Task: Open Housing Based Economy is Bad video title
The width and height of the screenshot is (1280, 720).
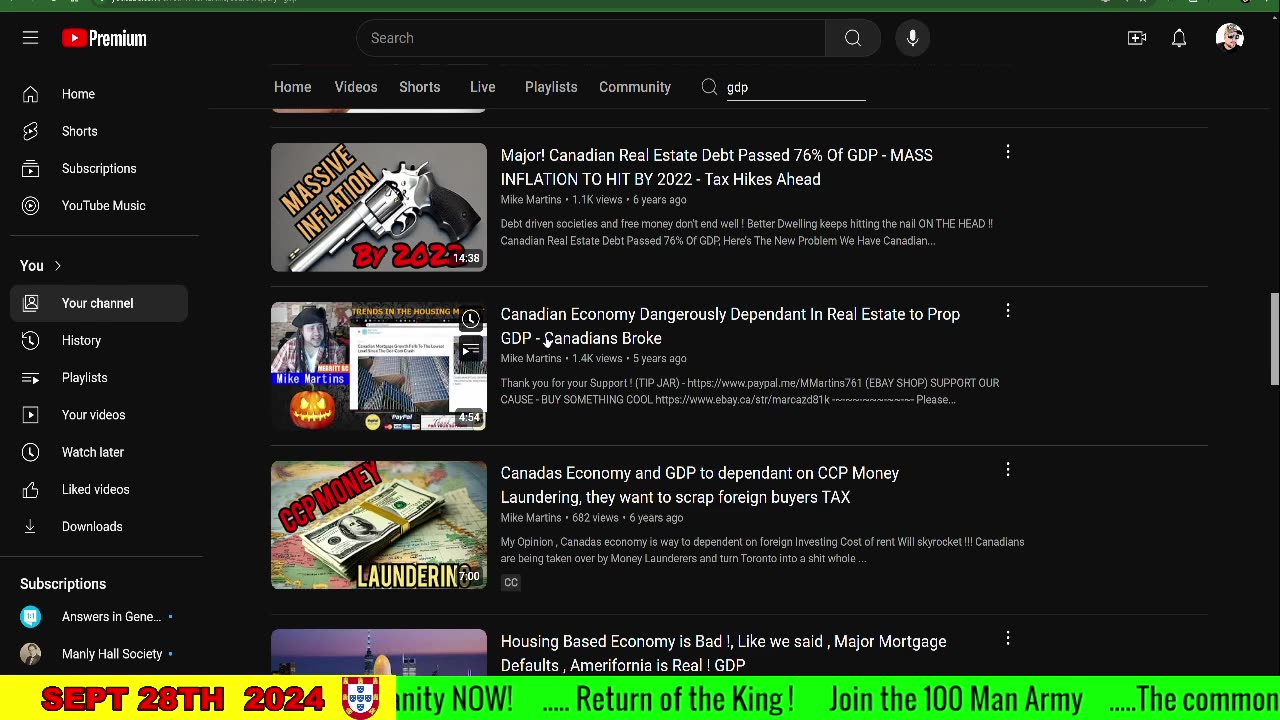Action: (723, 653)
